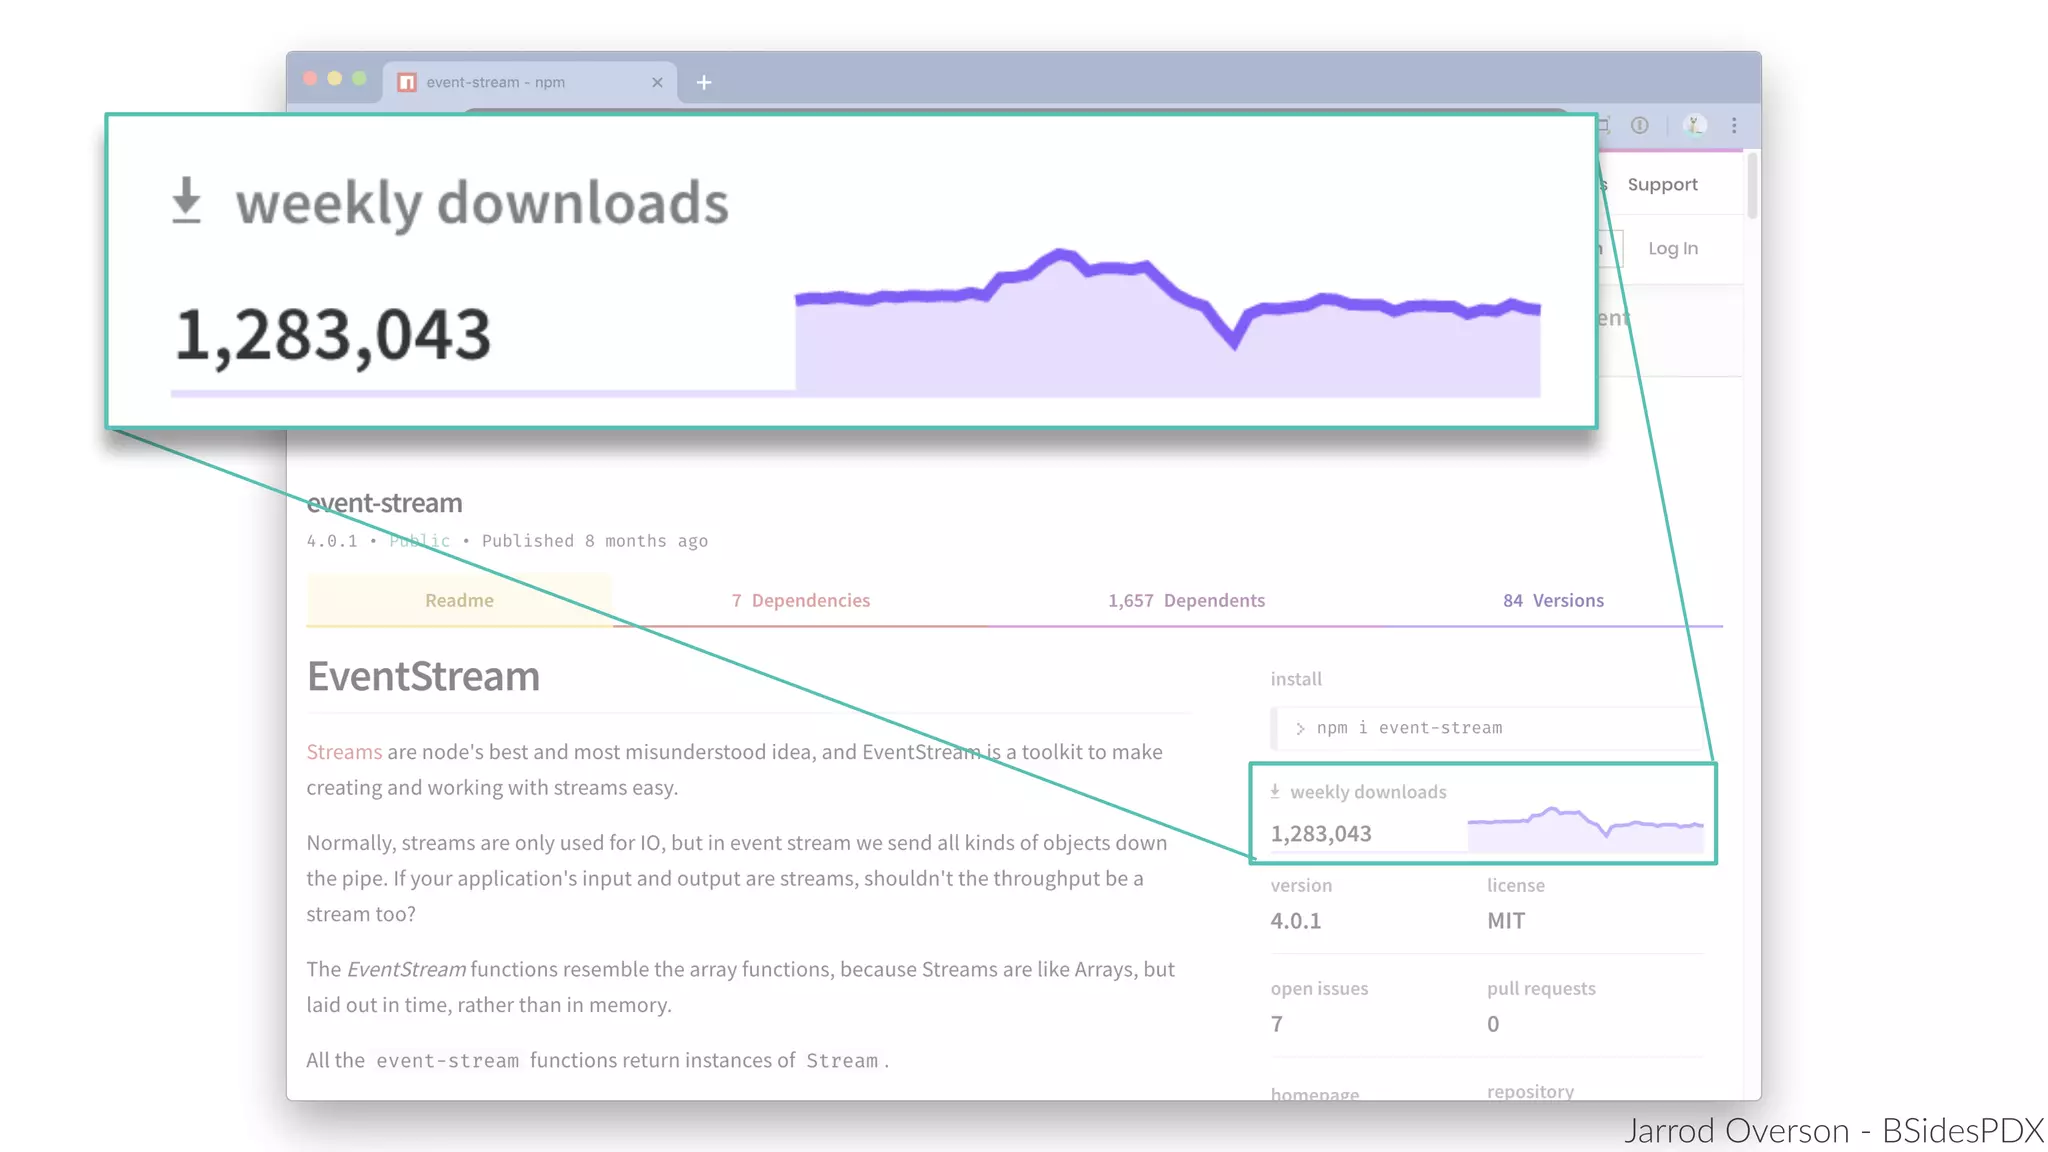Screen dimensions: 2048x1152
Task: Click the small weekly downloads sparkline chart
Action: coord(1585,830)
